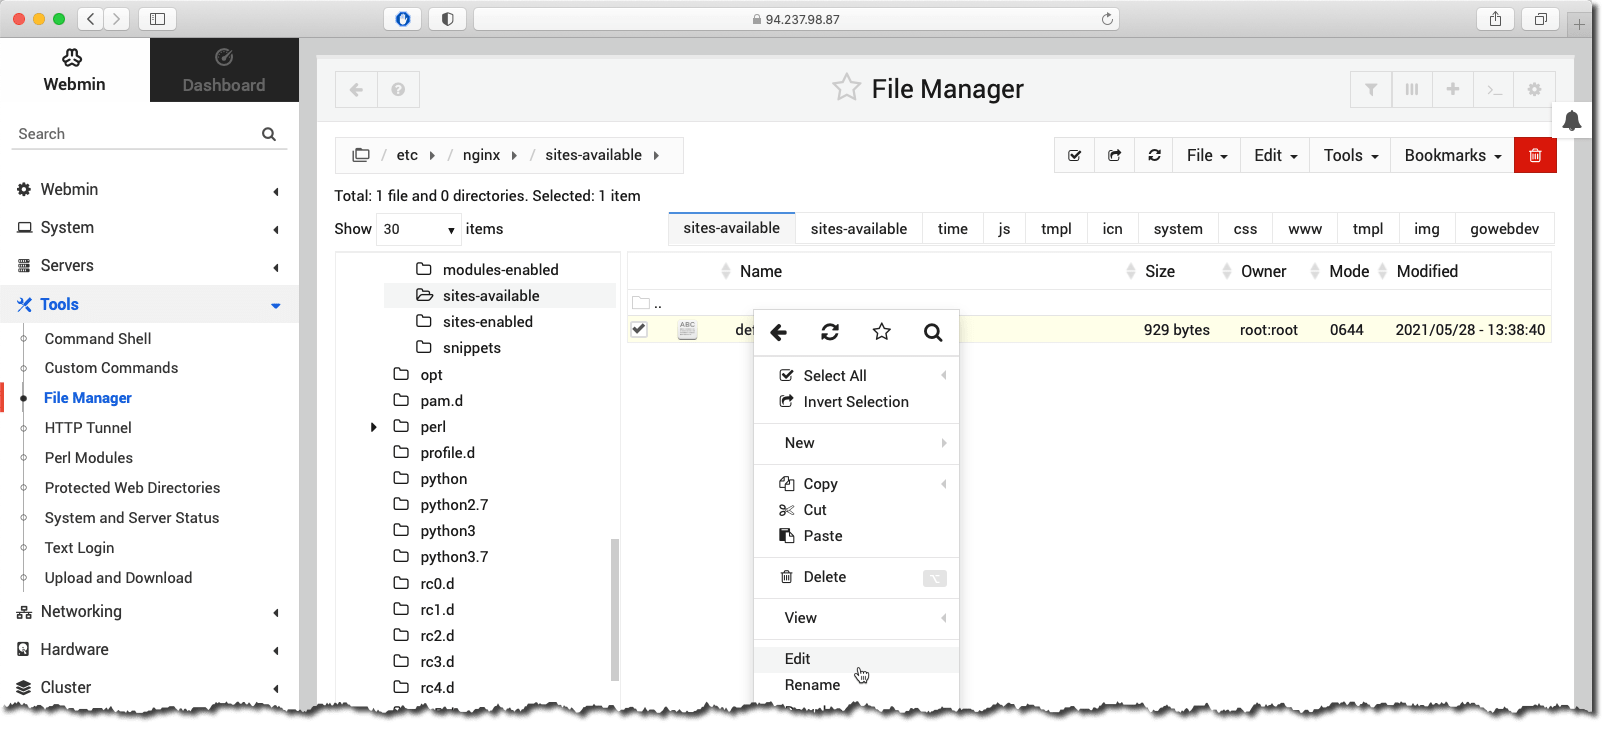
Task: Sort by Name column header
Action: tap(760, 272)
